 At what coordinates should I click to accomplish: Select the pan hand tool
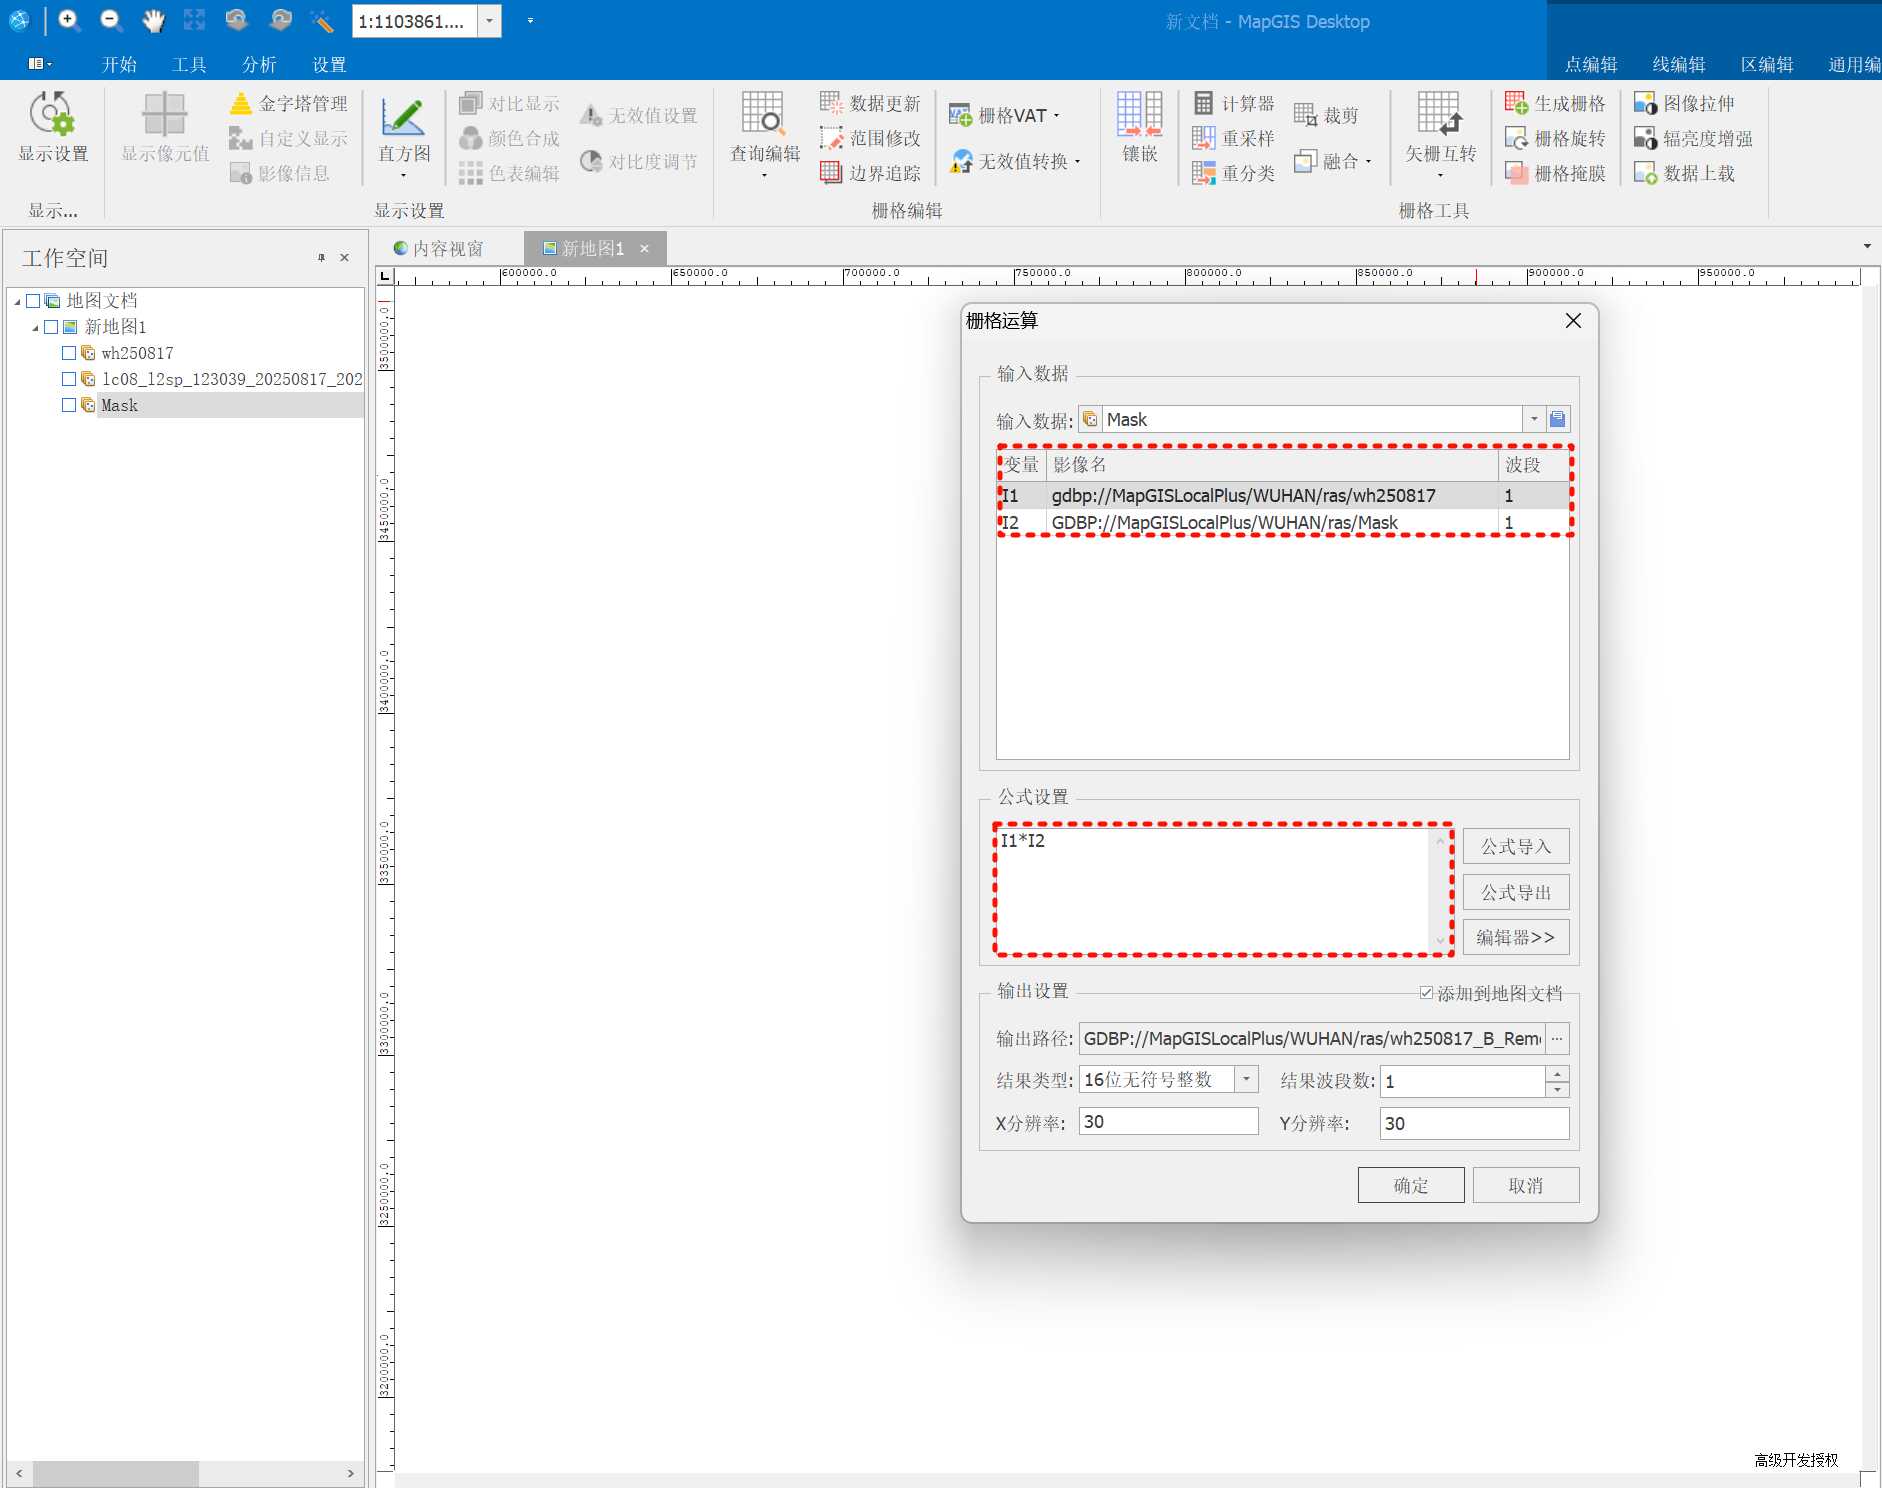click(153, 20)
